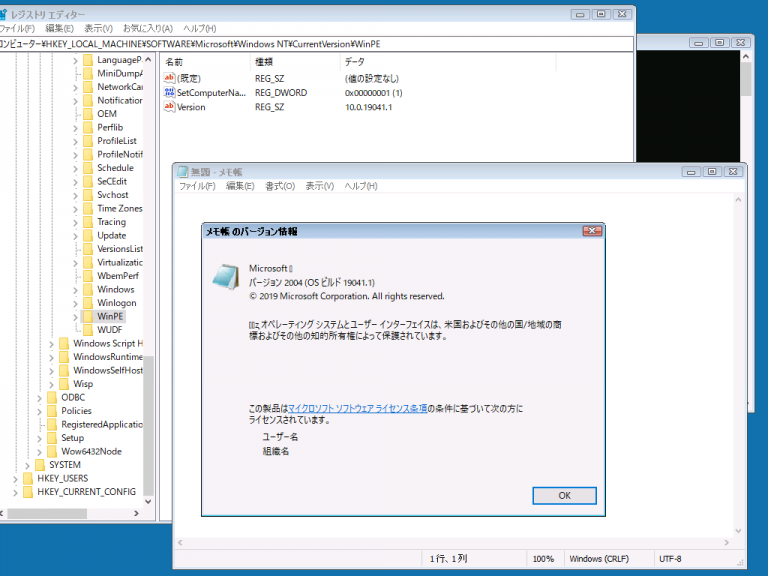Screen dimensions: 768x576
Task: Select the SeCEdit folder icon
Action: [x=88, y=181]
